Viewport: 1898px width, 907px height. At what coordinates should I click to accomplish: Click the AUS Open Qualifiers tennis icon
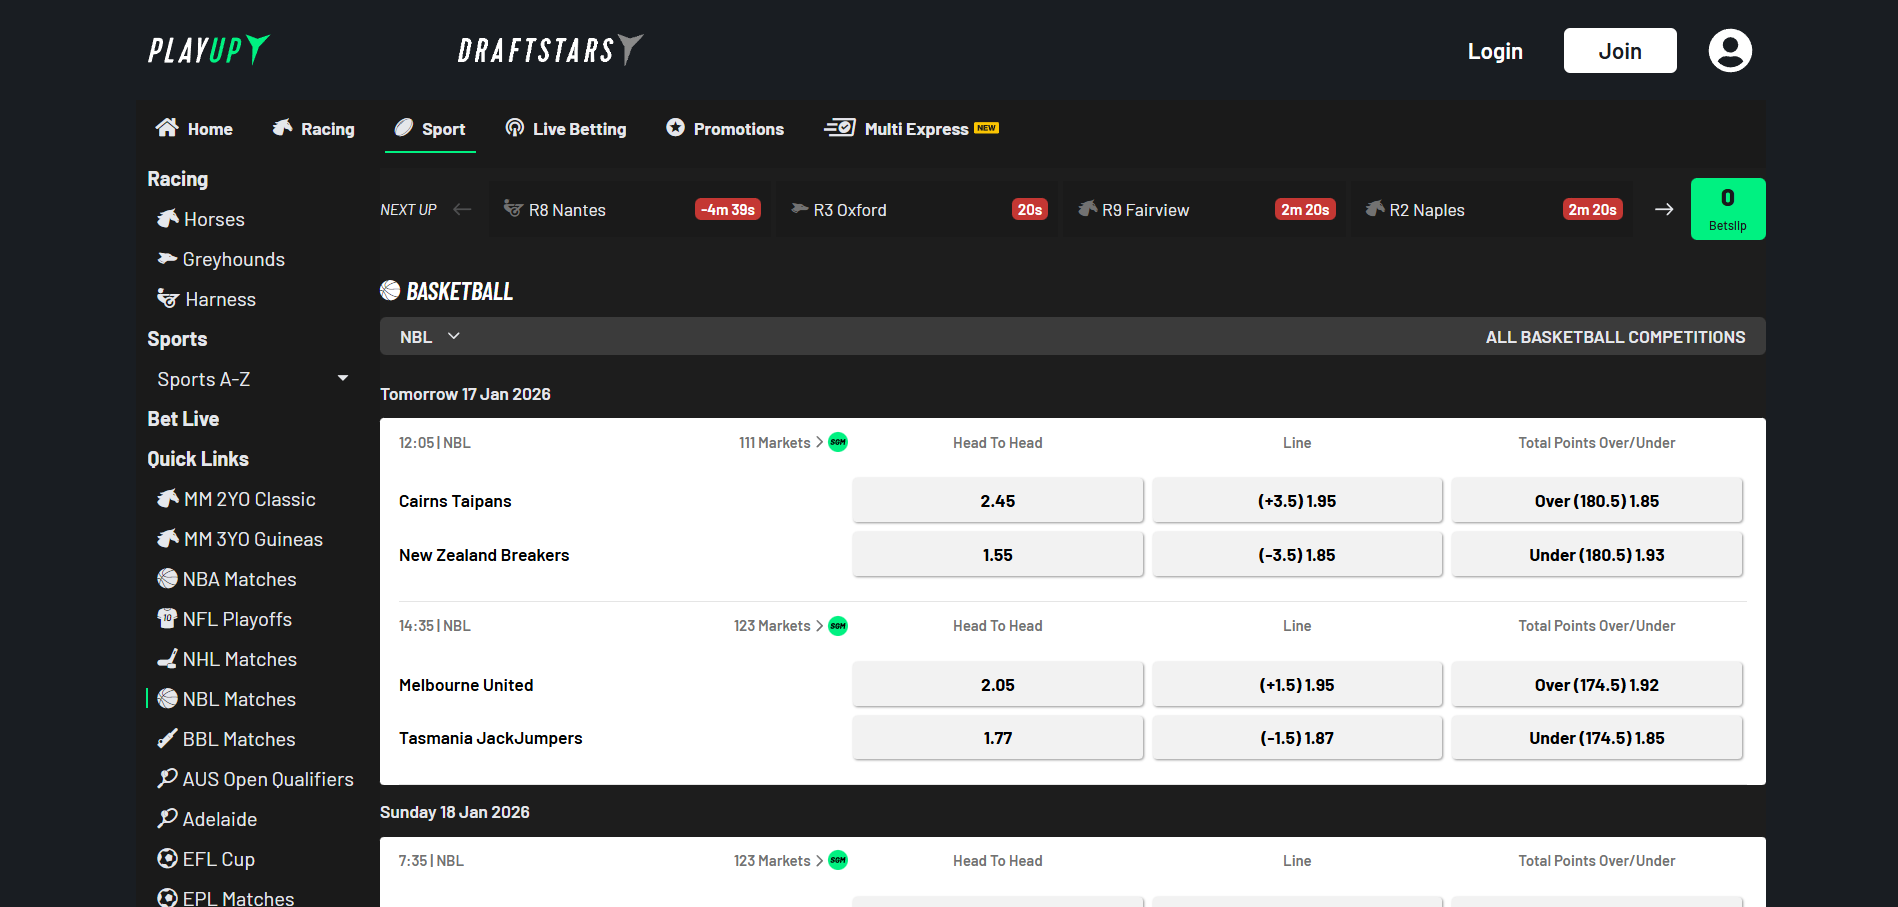tap(168, 778)
